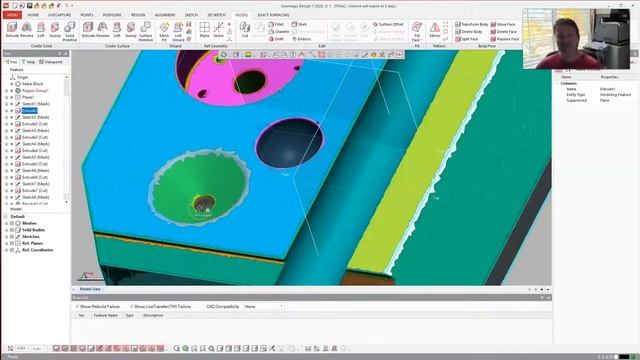The width and height of the screenshot is (640, 360).
Task: Open the MENU ribbon button
Action: click(12, 15)
